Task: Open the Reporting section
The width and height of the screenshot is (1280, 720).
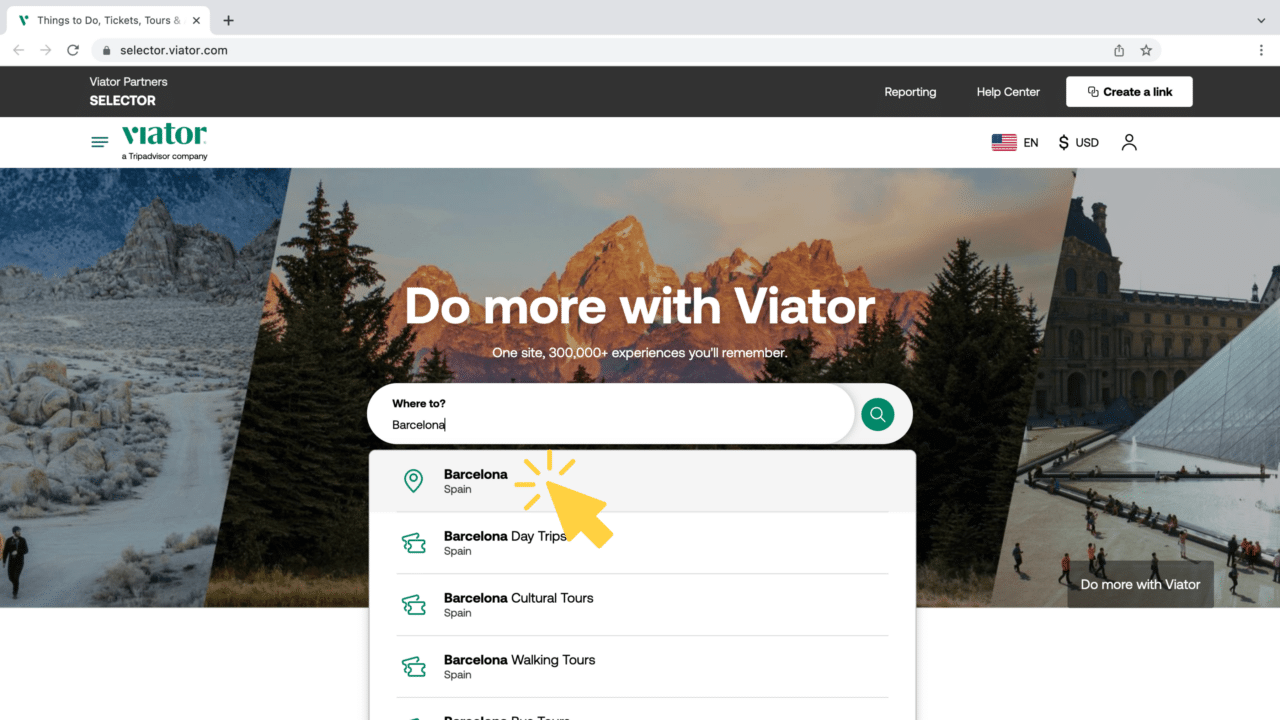Action: pos(910,91)
